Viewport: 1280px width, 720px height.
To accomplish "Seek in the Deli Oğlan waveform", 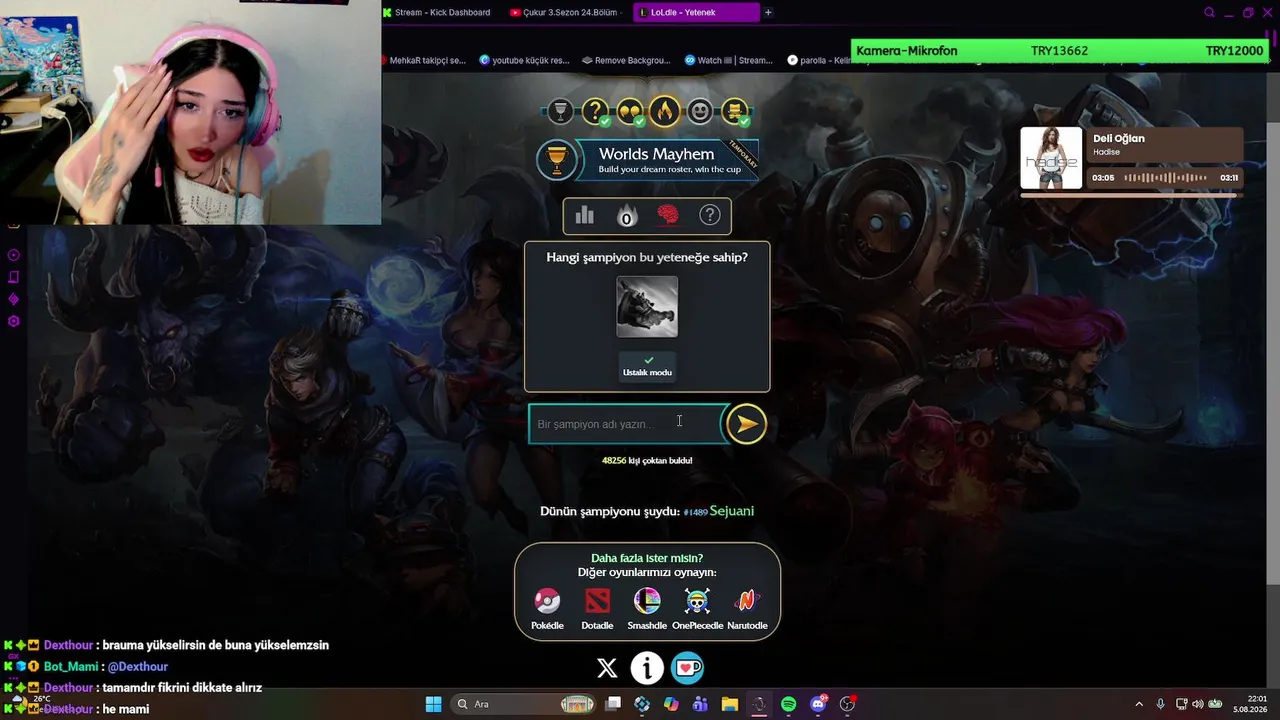I will click(1165, 178).
